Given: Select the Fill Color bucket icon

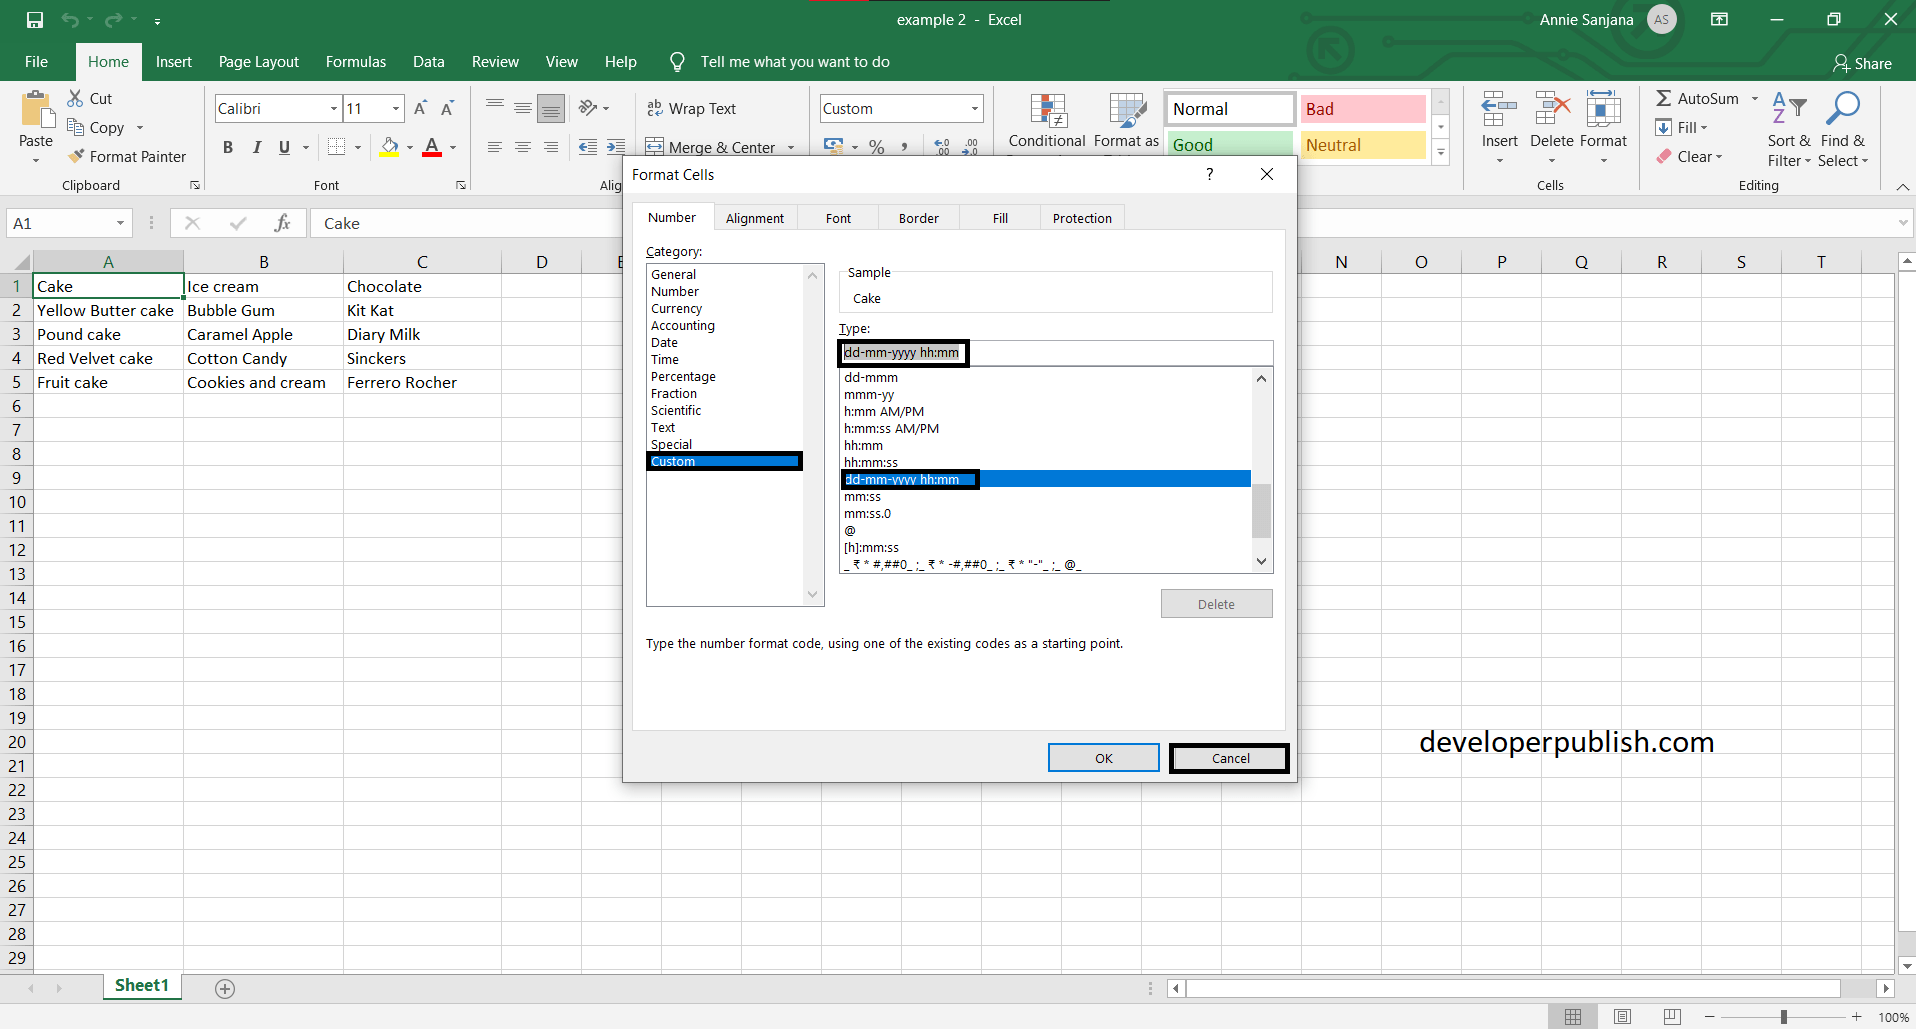Looking at the screenshot, I should click(x=390, y=147).
